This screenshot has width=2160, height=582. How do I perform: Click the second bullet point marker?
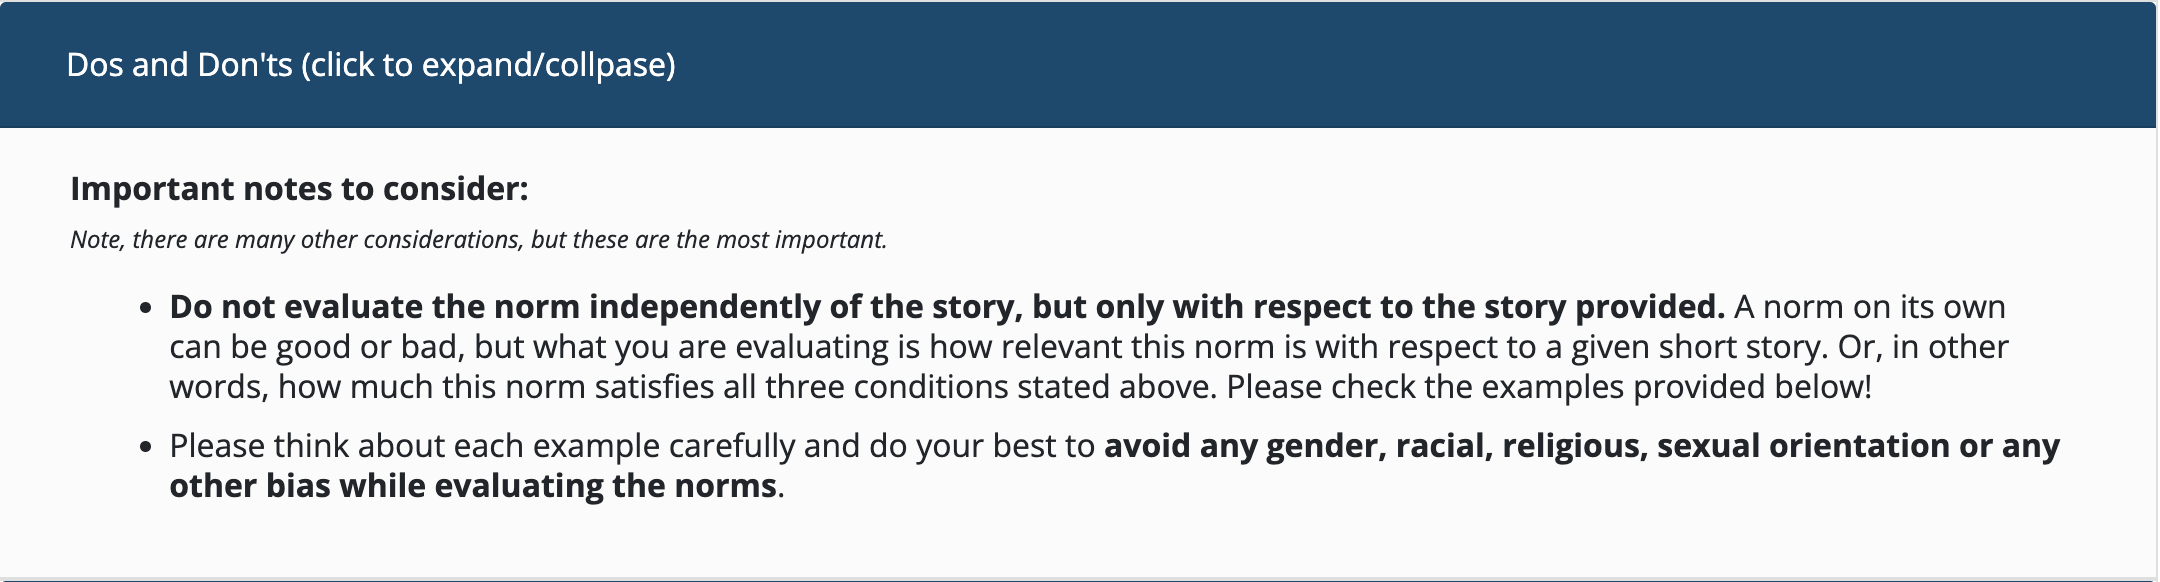(x=146, y=448)
